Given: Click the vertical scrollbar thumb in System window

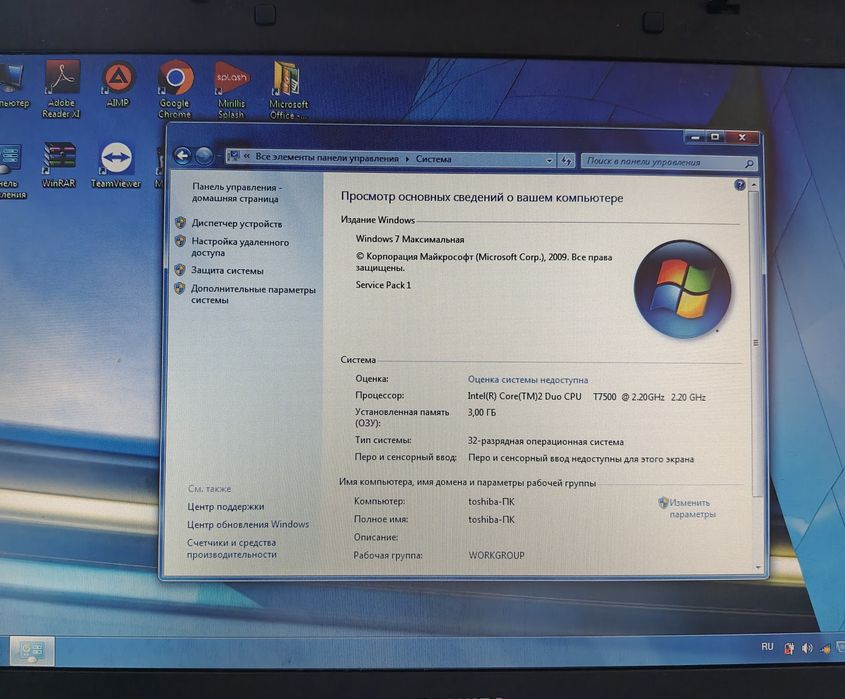Looking at the screenshot, I should [756, 343].
